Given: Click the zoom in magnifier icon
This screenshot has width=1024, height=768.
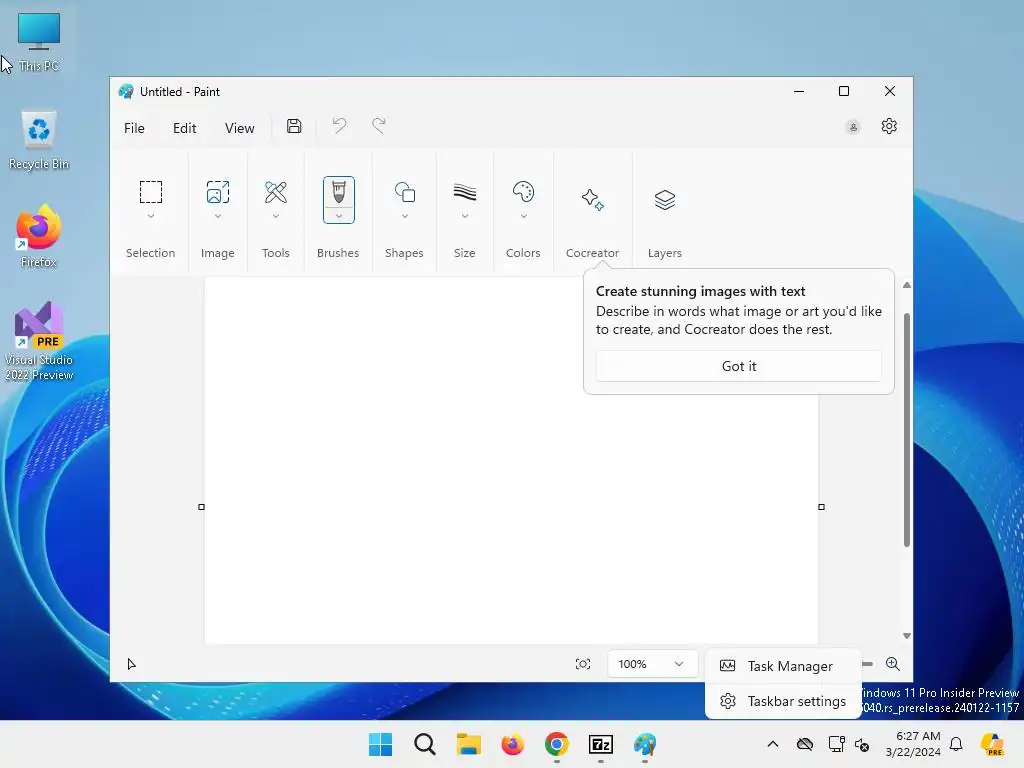Looking at the screenshot, I should [x=892, y=664].
